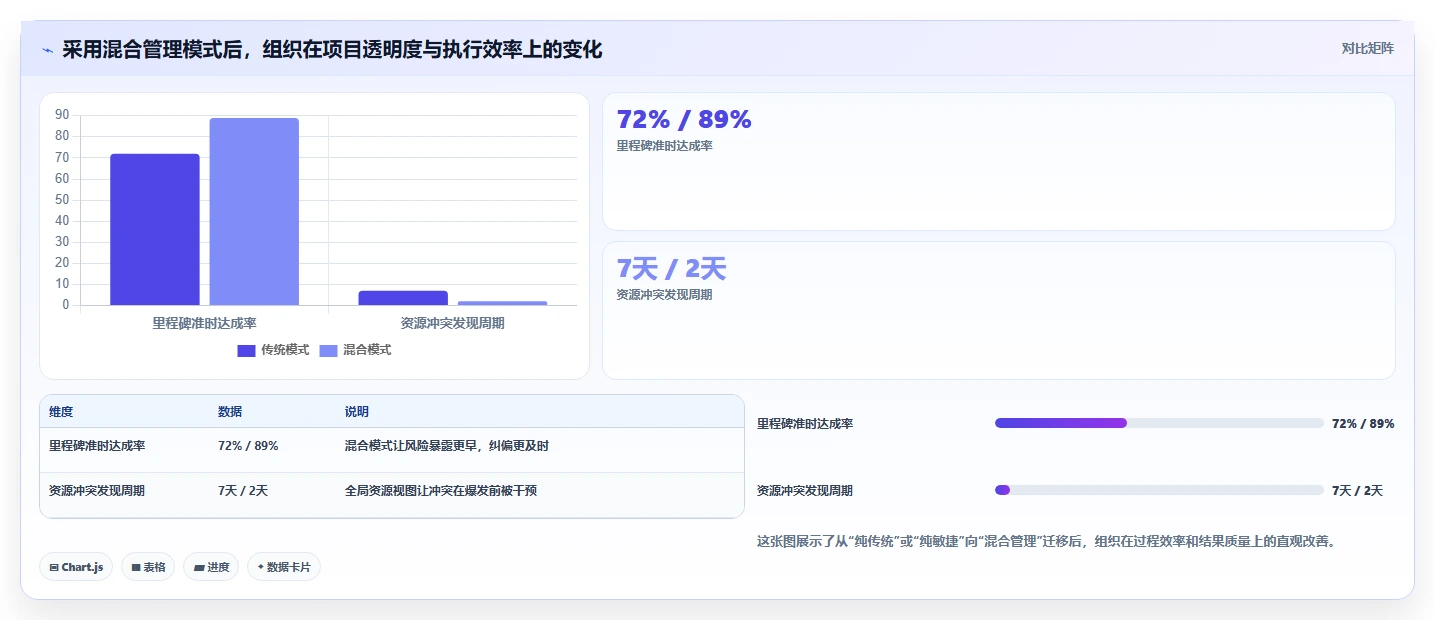Select the 72% / 89% data card value

pyautogui.click(x=684, y=119)
